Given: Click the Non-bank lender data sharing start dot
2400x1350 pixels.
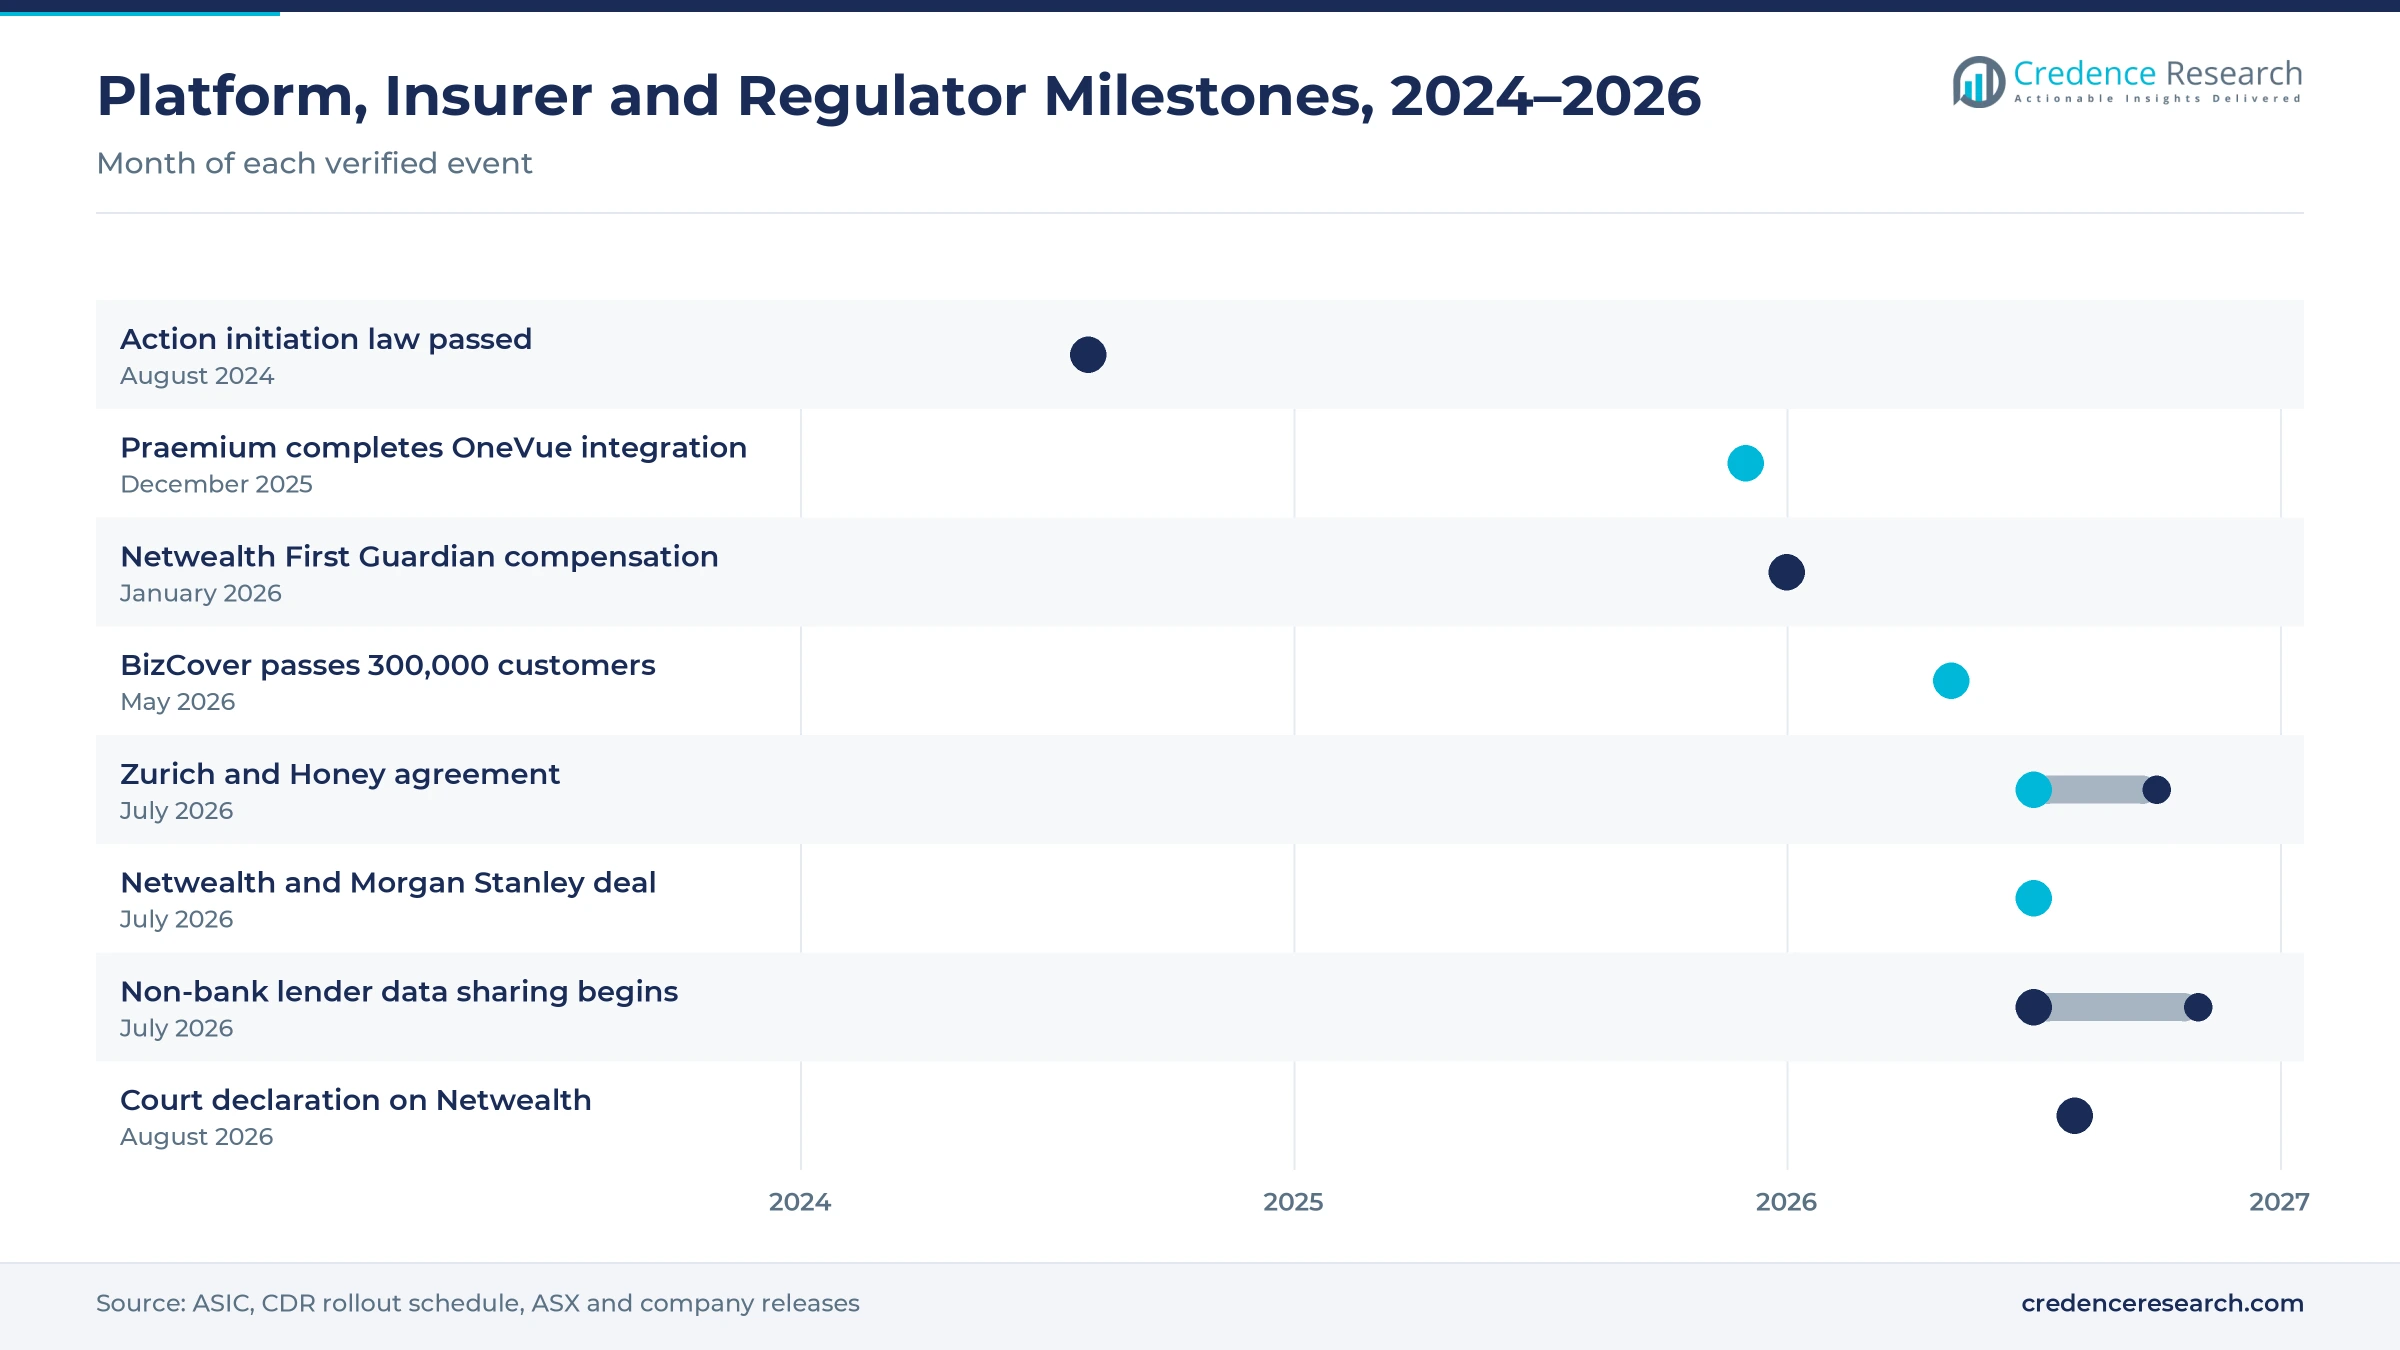Looking at the screenshot, I should pos(2033,1007).
